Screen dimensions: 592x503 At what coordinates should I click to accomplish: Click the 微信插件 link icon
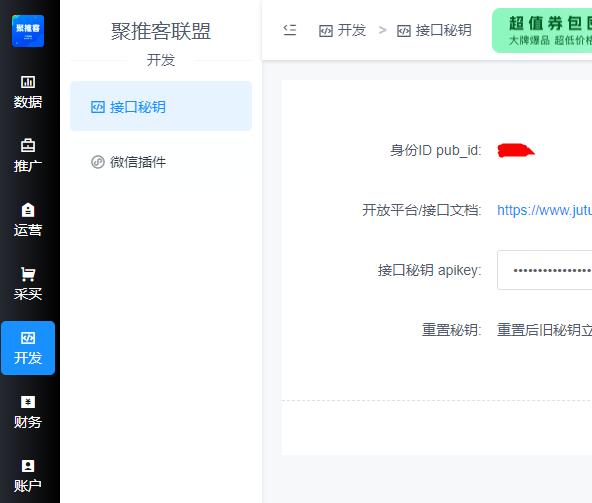(x=98, y=162)
